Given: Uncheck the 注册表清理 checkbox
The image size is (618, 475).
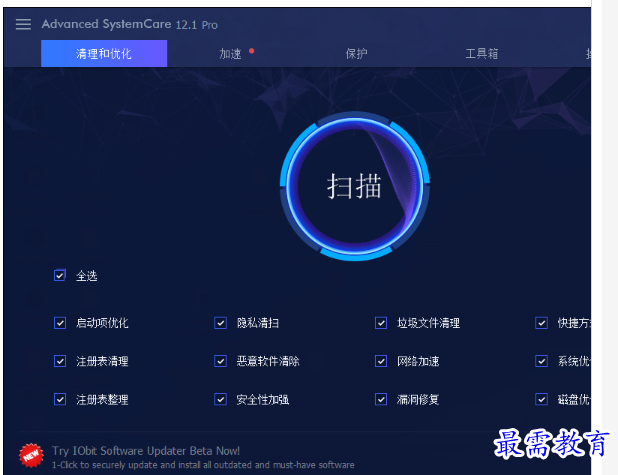Looking at the screenshot, I should (60, 361).
